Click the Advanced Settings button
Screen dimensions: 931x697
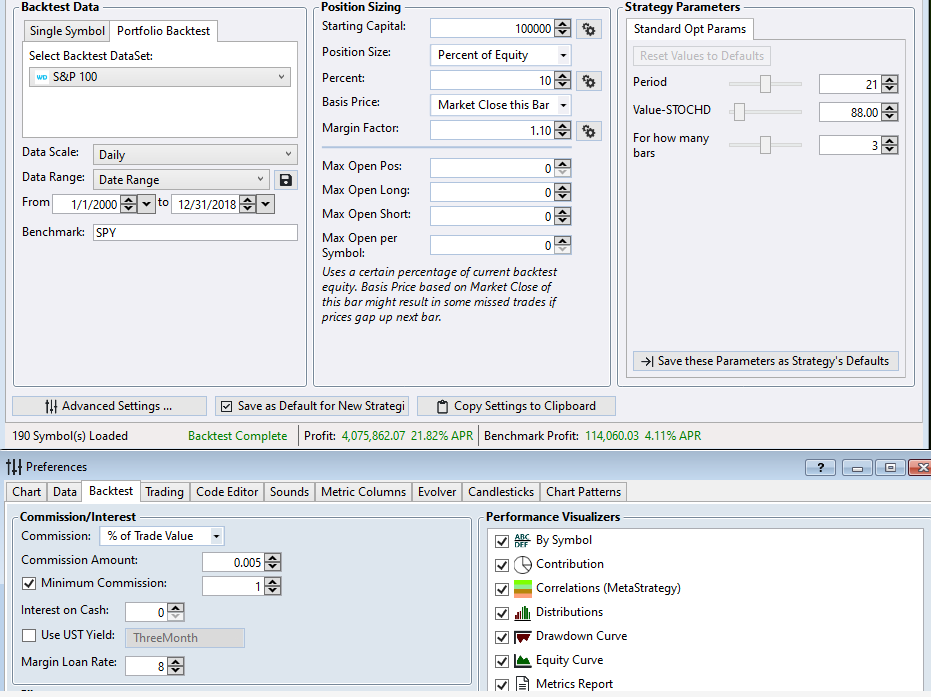tap(109, 406)
